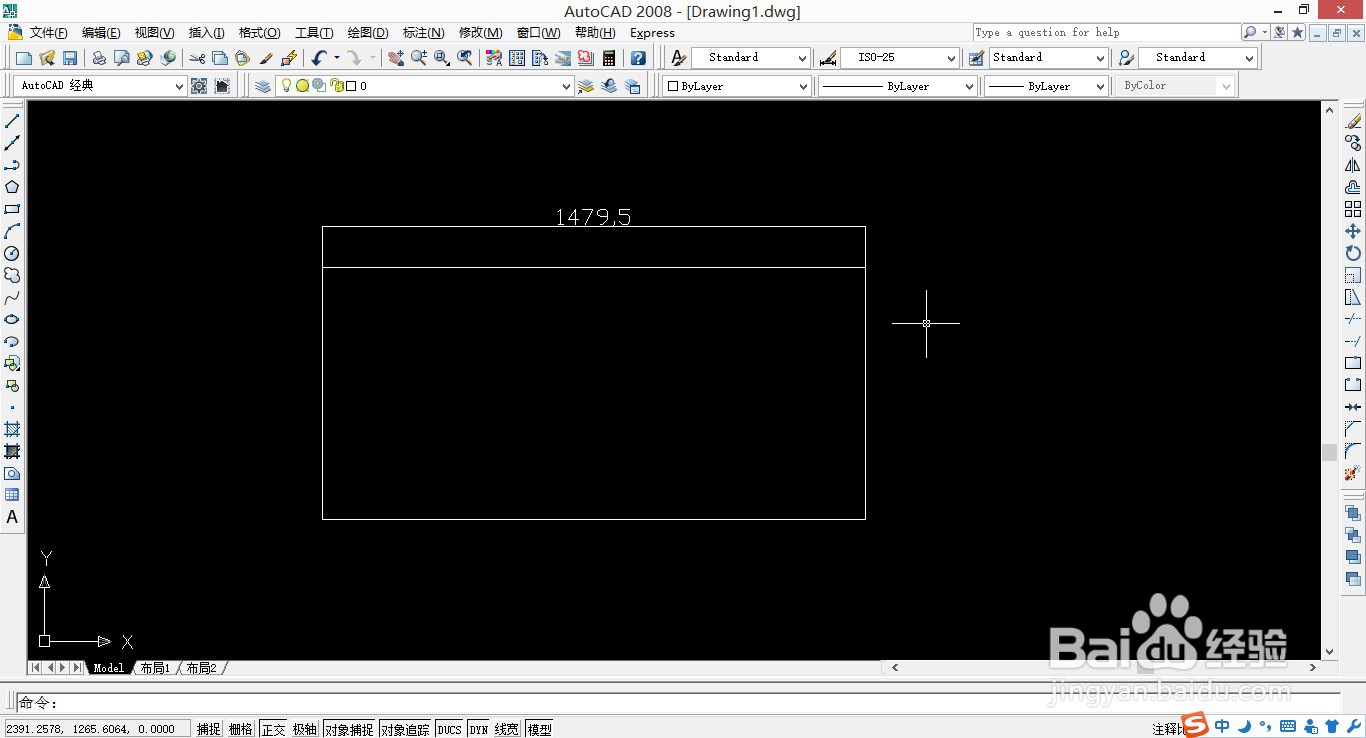Toggle 捕捉 snap mode in status bar

[x=209, y=729]
